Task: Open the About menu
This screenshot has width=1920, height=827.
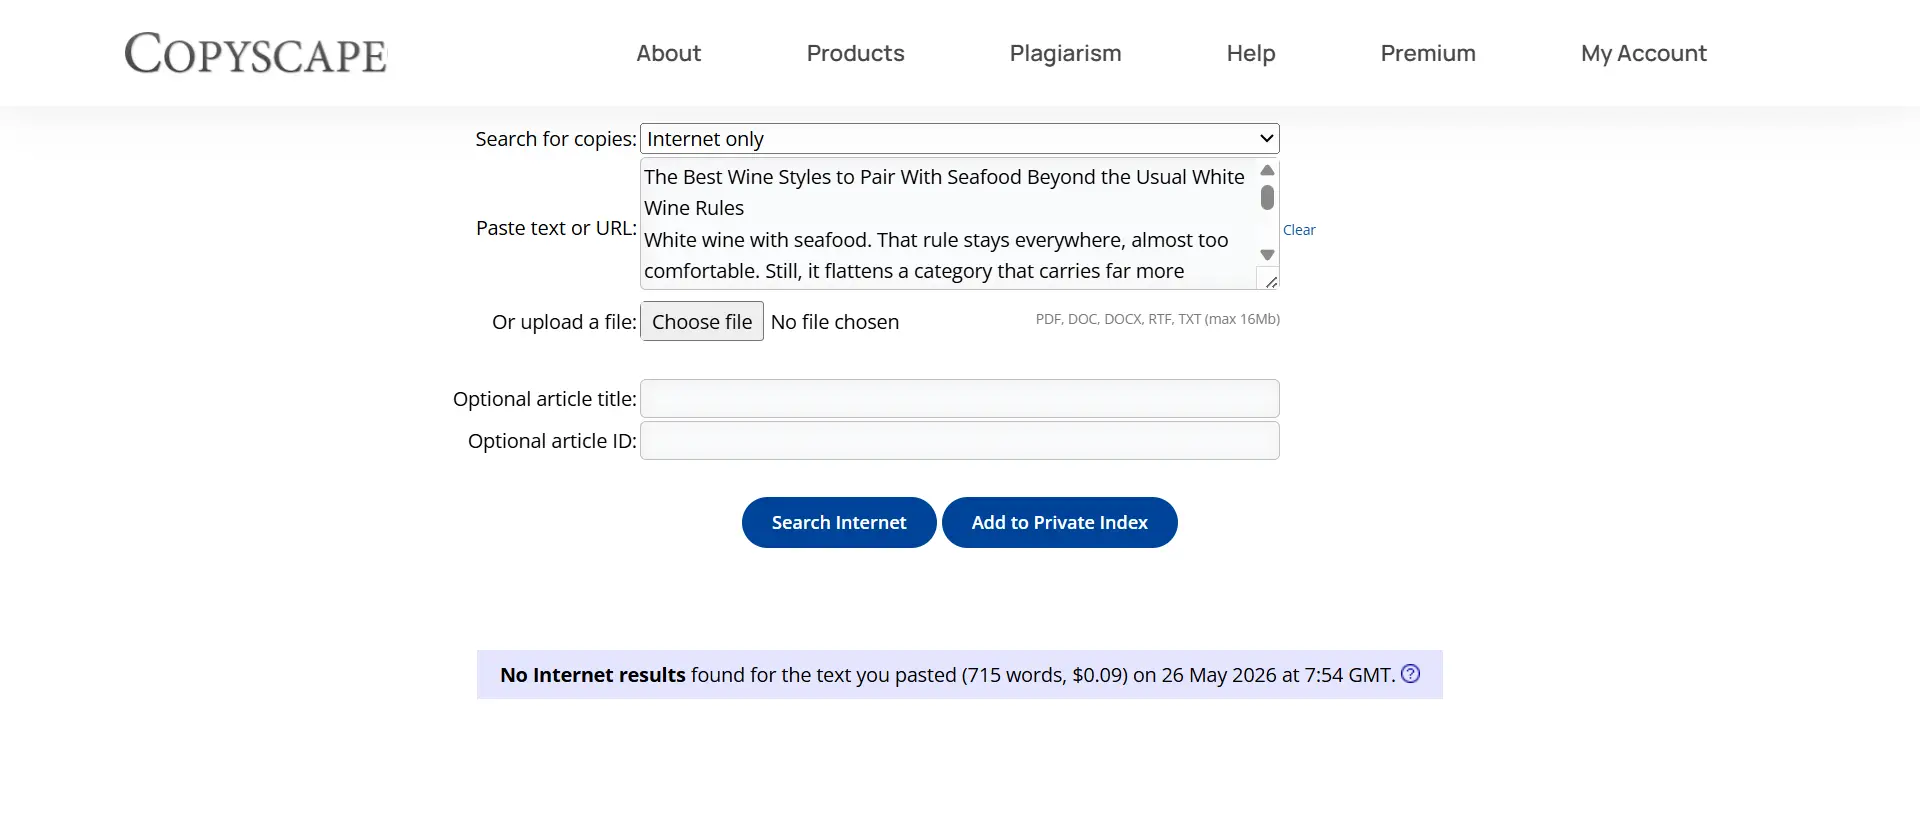Action: (669, 53)
